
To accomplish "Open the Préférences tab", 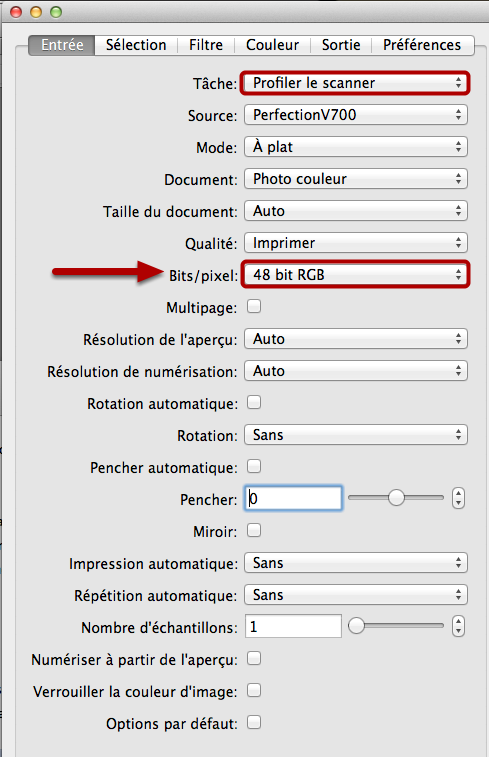I will click(x=422, y=45).
